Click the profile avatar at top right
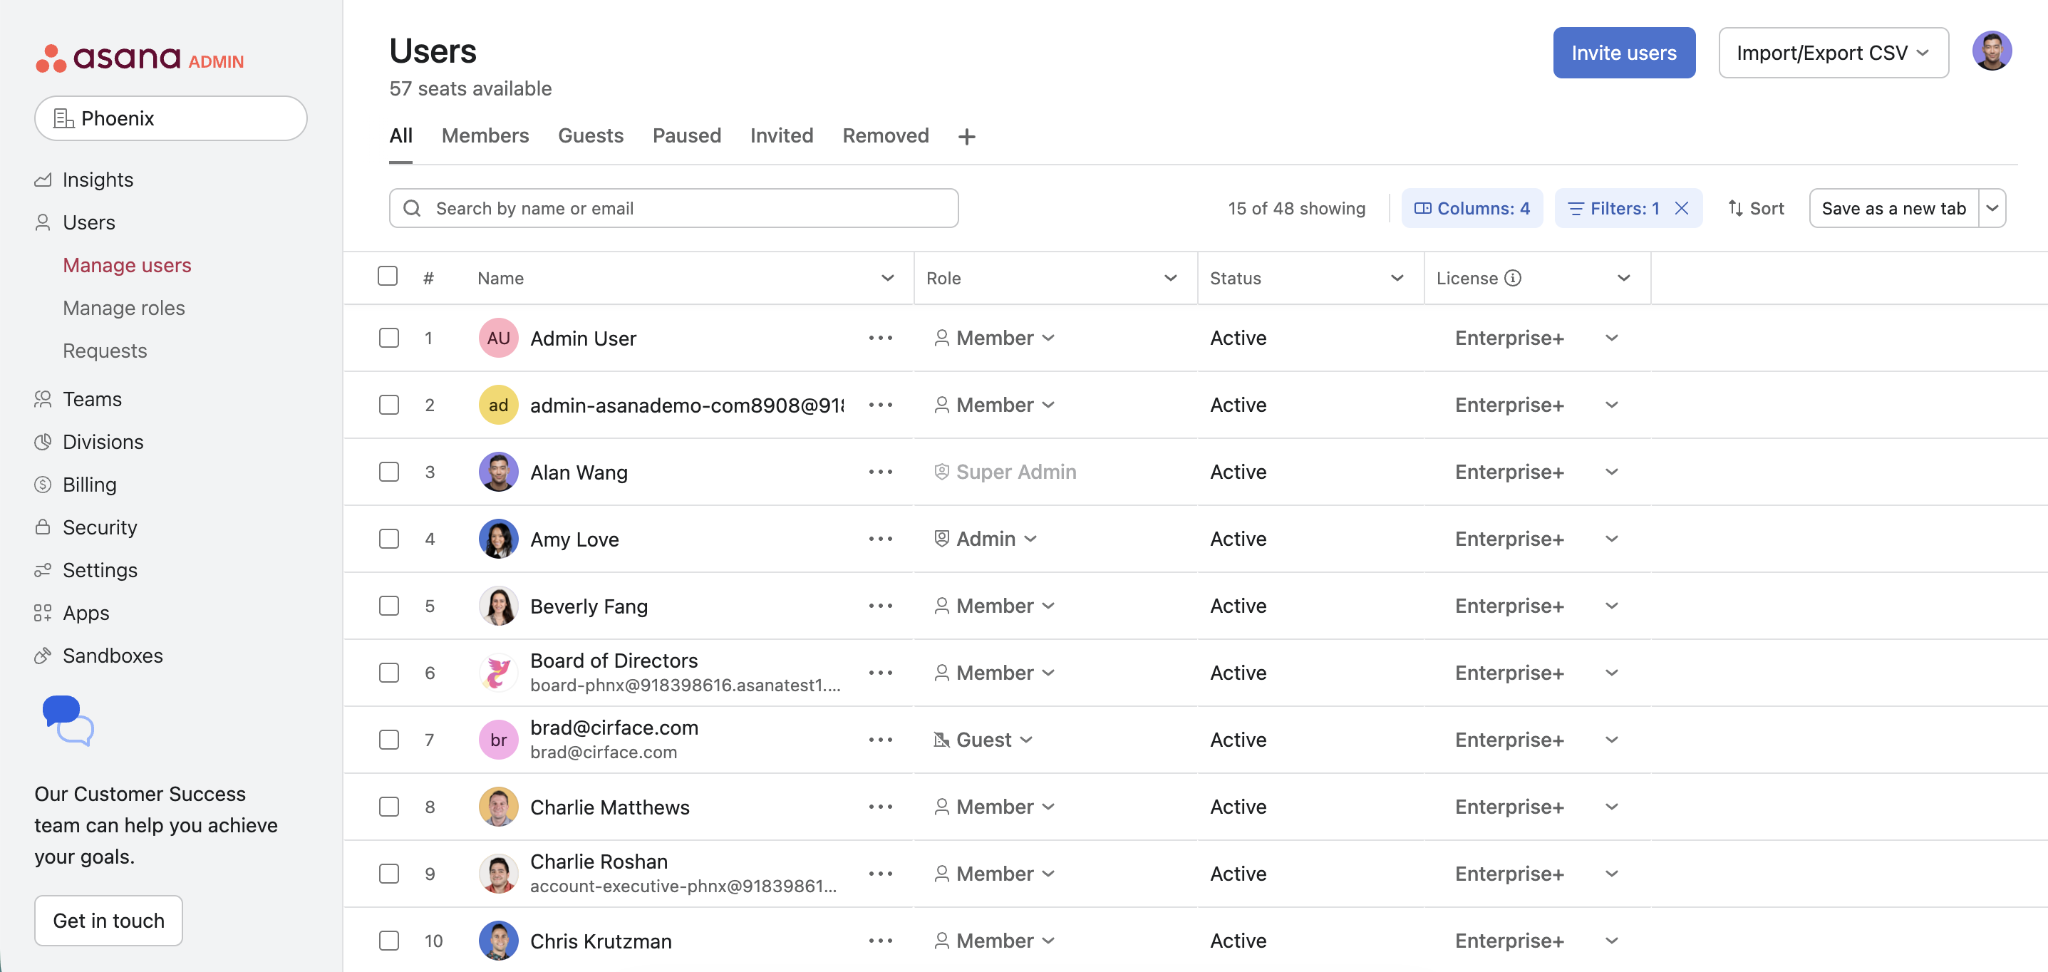The height and width of the screenshot is (972, 2048). pos(1991,51)
